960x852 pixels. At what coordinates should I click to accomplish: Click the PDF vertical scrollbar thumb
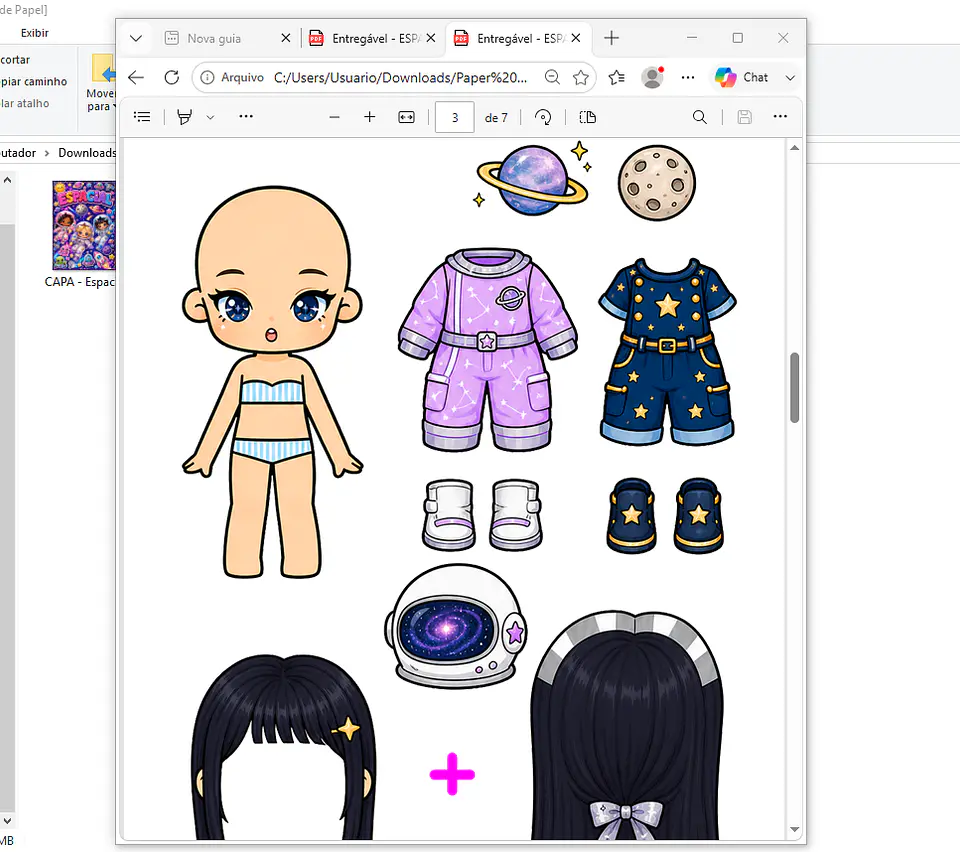pyautogui.click(x=795, y=387)
